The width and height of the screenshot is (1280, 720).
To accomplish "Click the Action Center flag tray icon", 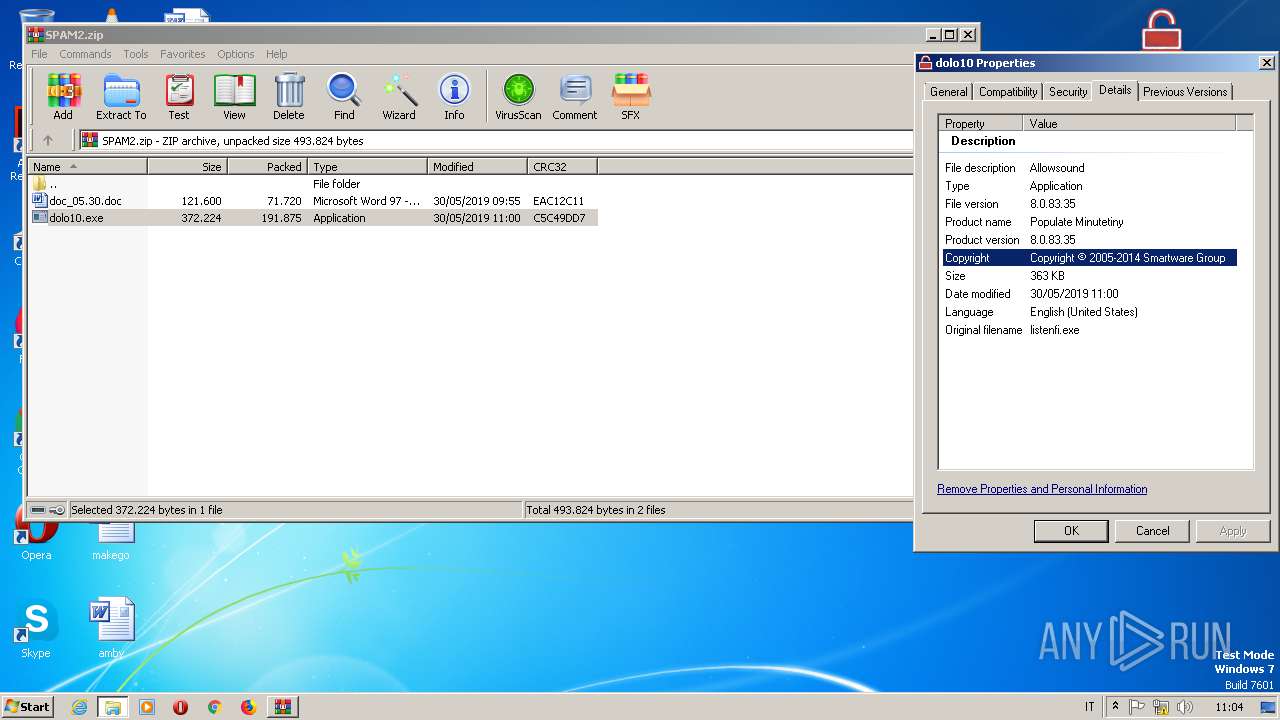I will point(1137,707).
